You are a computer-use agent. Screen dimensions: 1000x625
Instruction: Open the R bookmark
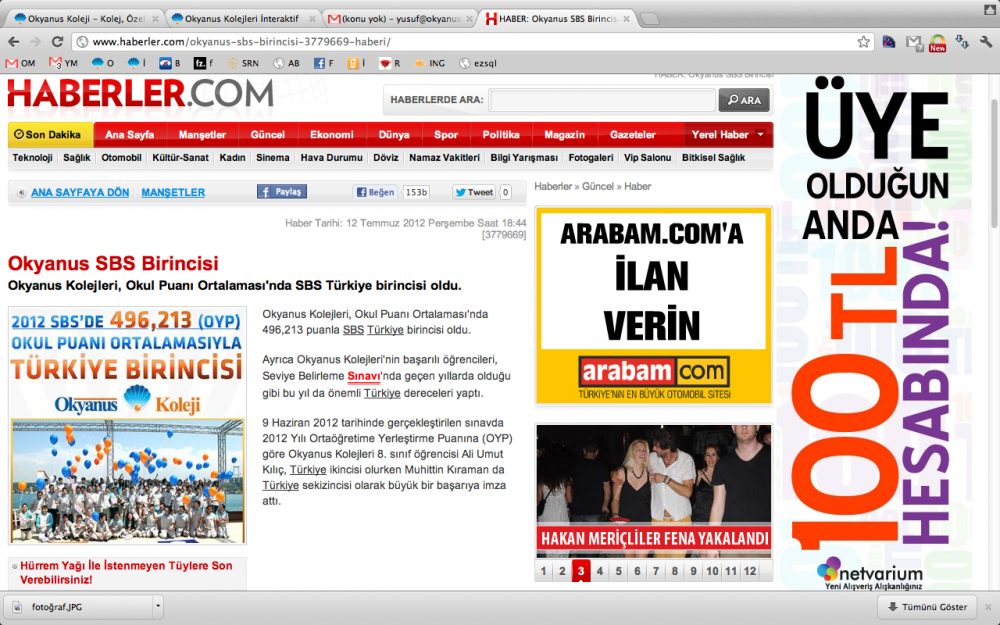click(x=390, y=63)
